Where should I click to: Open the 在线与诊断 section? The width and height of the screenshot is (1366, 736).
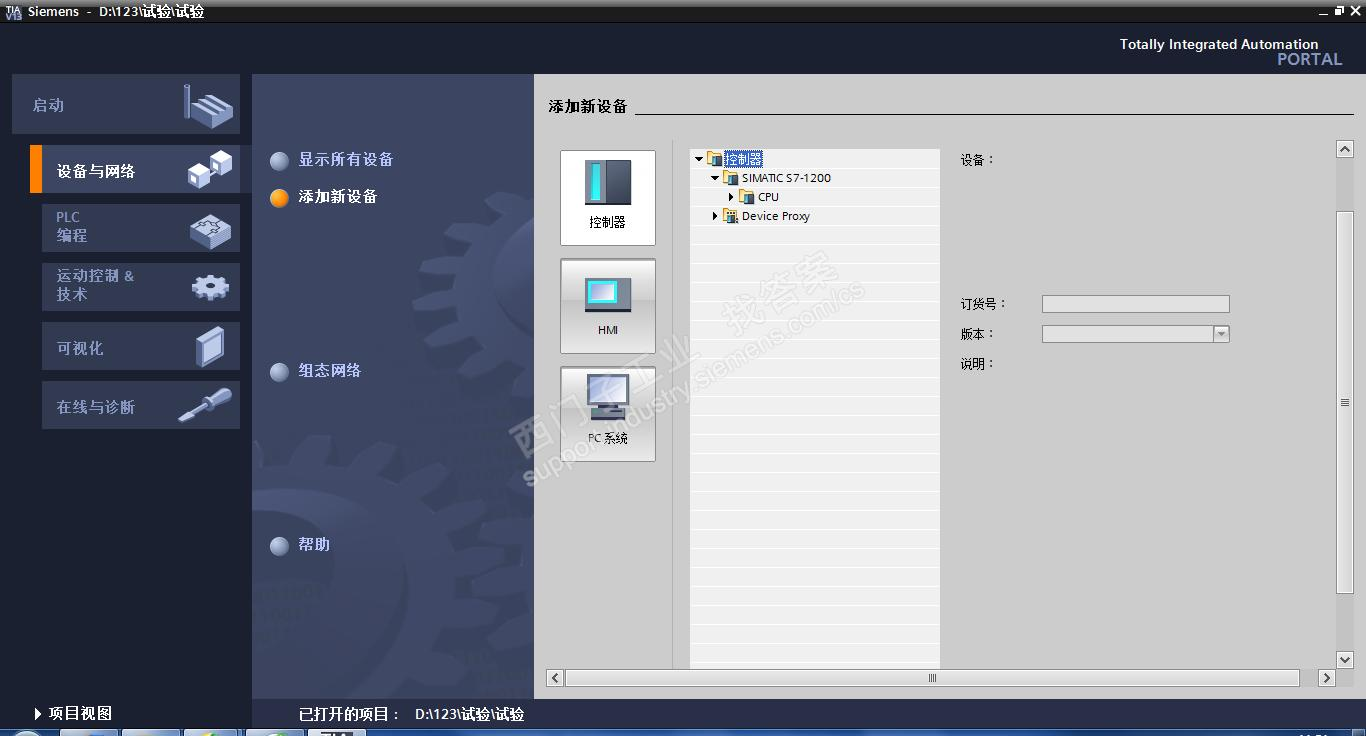click(x=141, y=405)
